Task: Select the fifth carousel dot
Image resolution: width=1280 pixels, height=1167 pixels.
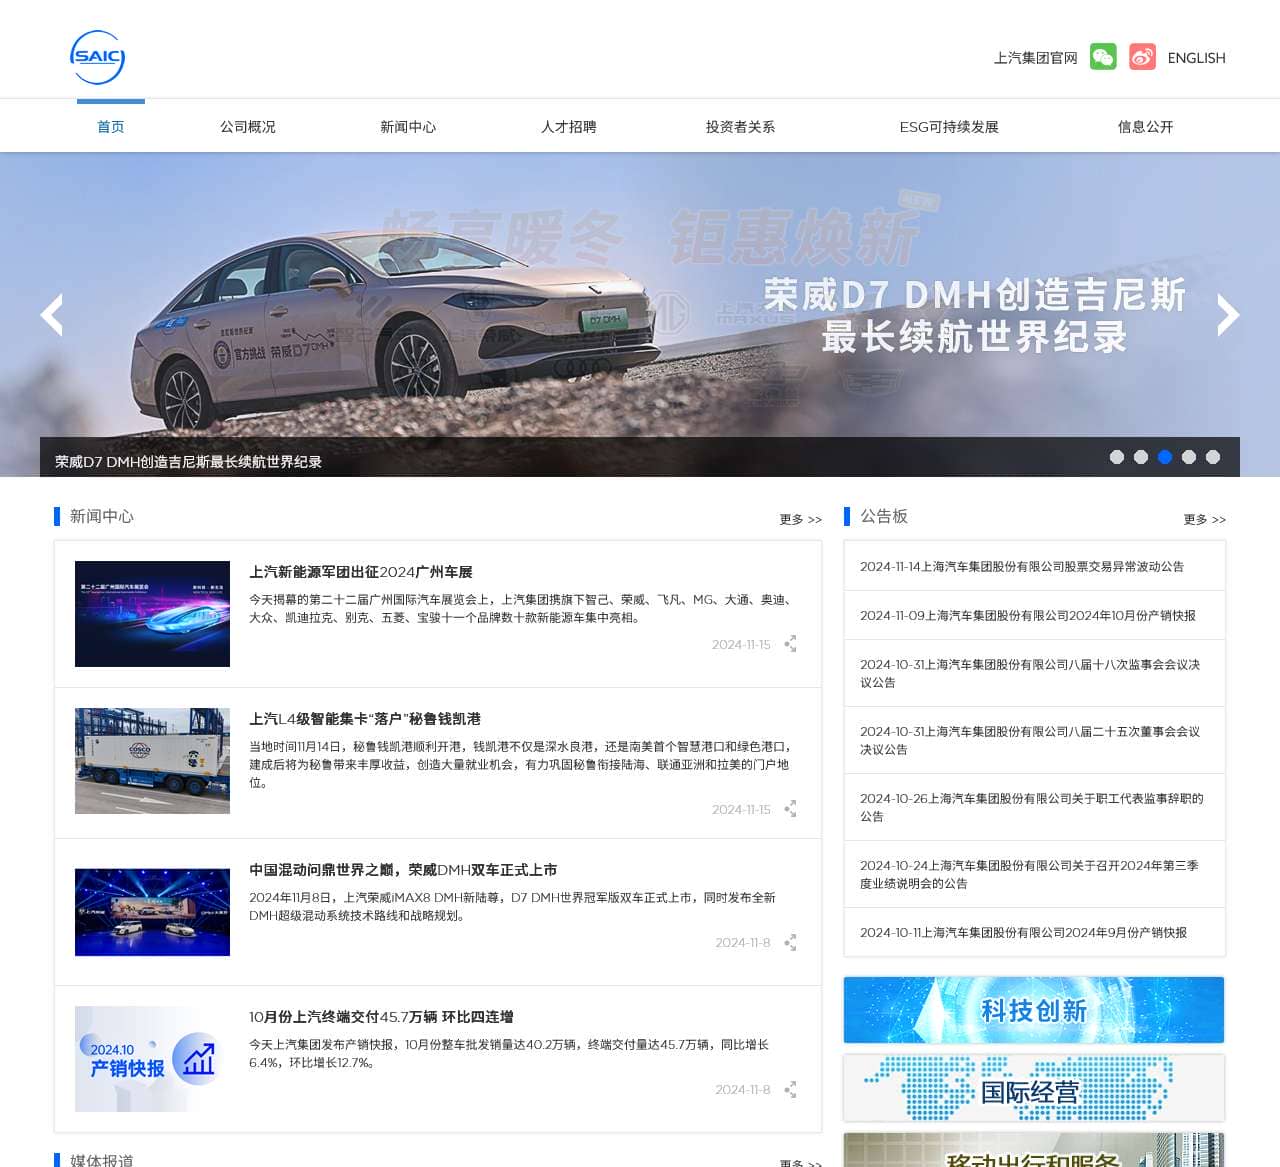Action: pyautogui.click(x=1213, y=457)
